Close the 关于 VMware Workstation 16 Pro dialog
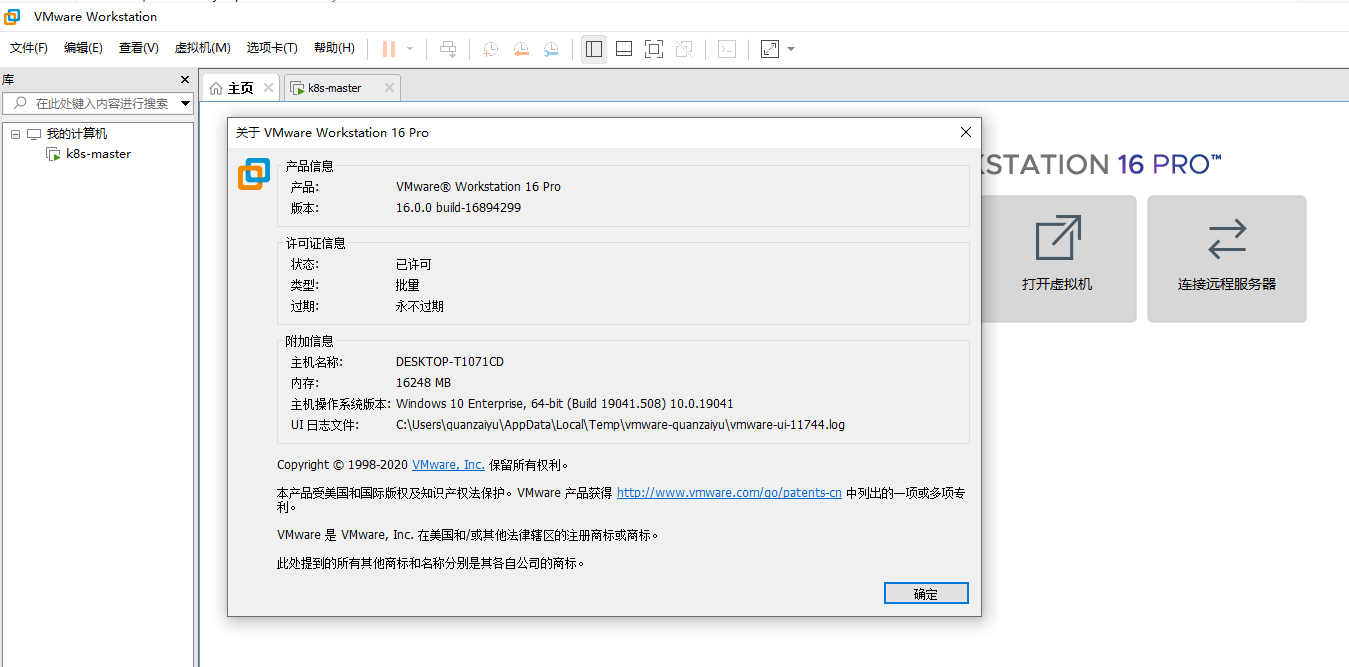The width and height of the screenshot is (1349, 667). 966,132
